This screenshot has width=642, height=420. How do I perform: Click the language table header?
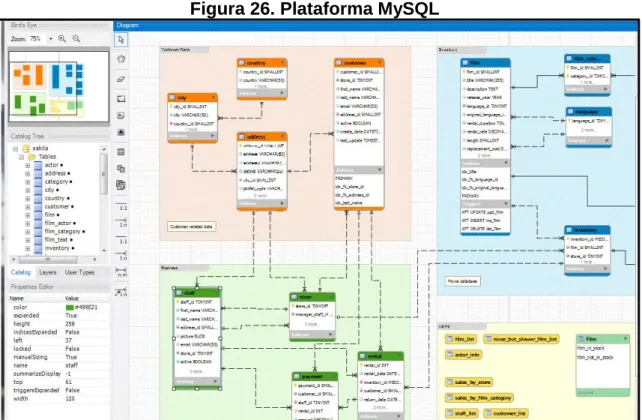click(589, 112)
